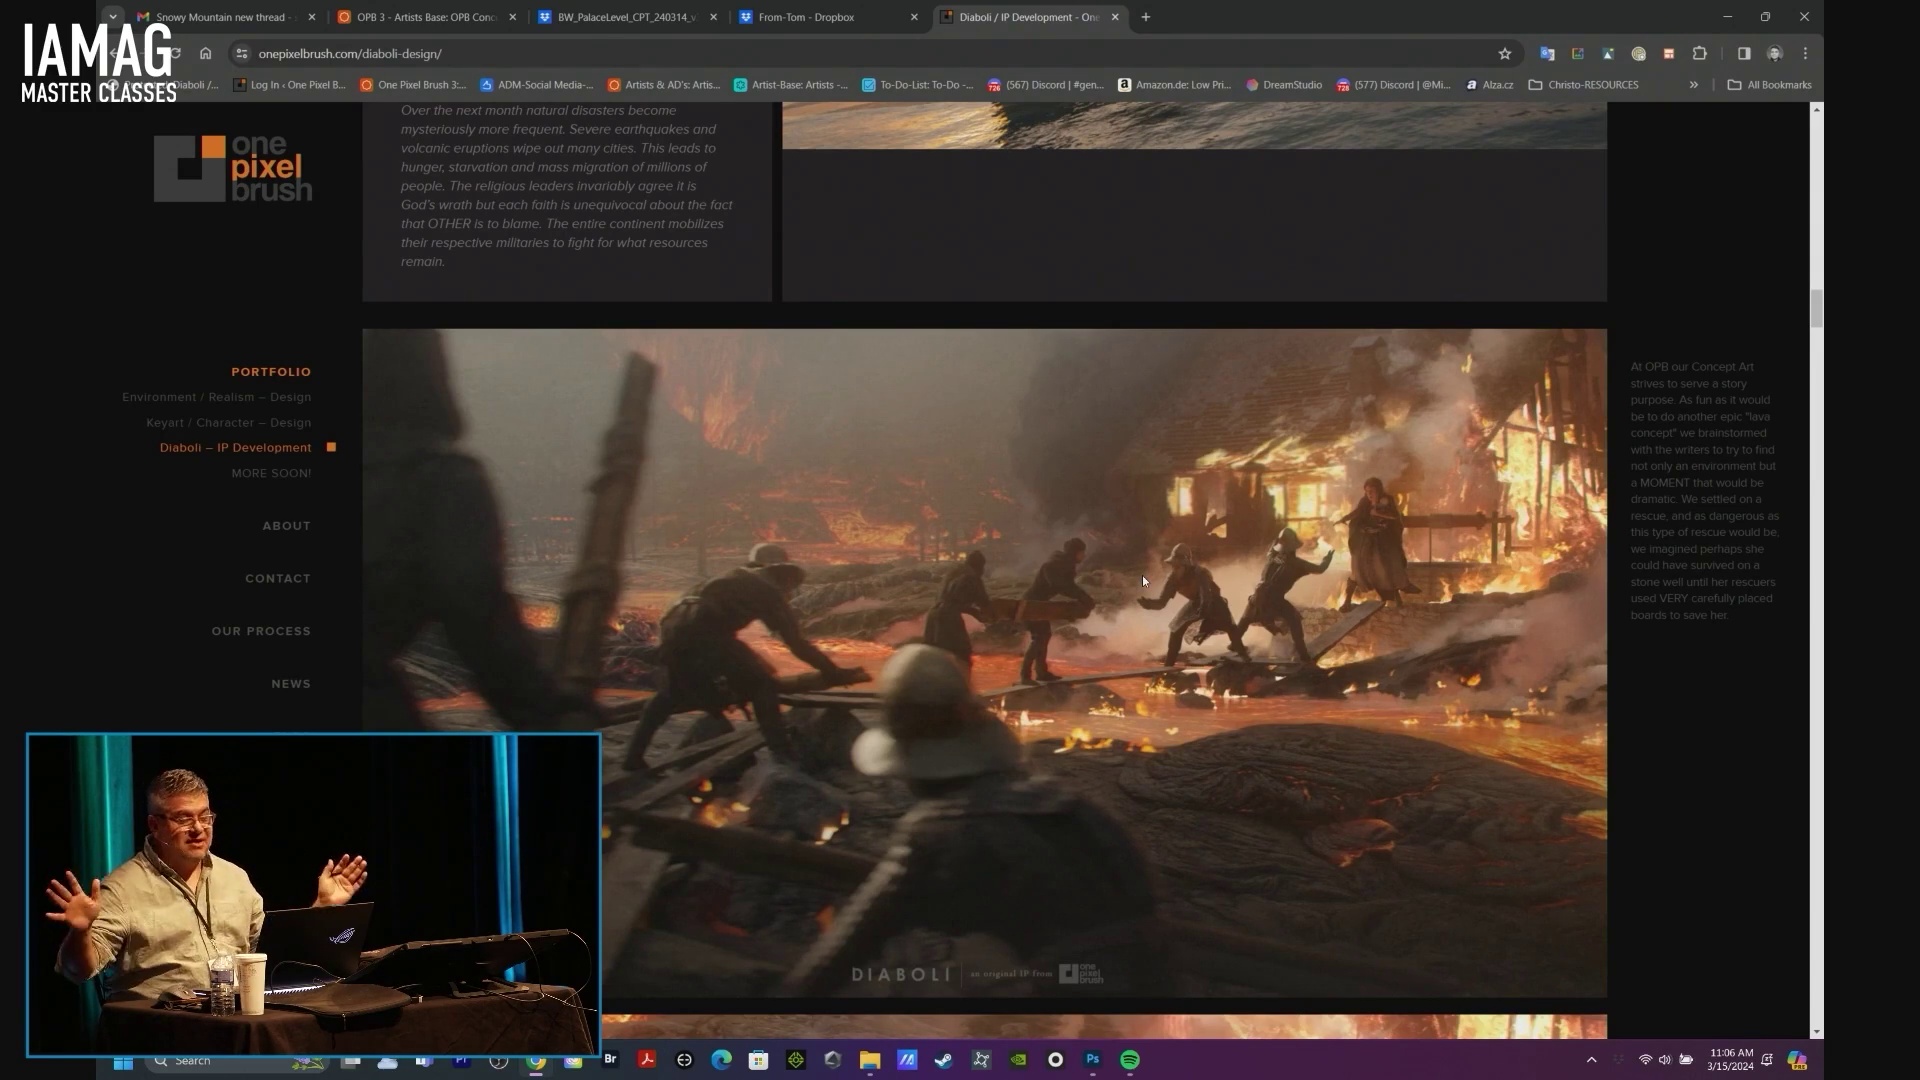This screenshot has height=1080, width=1920.
Task: Open Alza.cz bookmark
Action: click(x=1489, y=85)
